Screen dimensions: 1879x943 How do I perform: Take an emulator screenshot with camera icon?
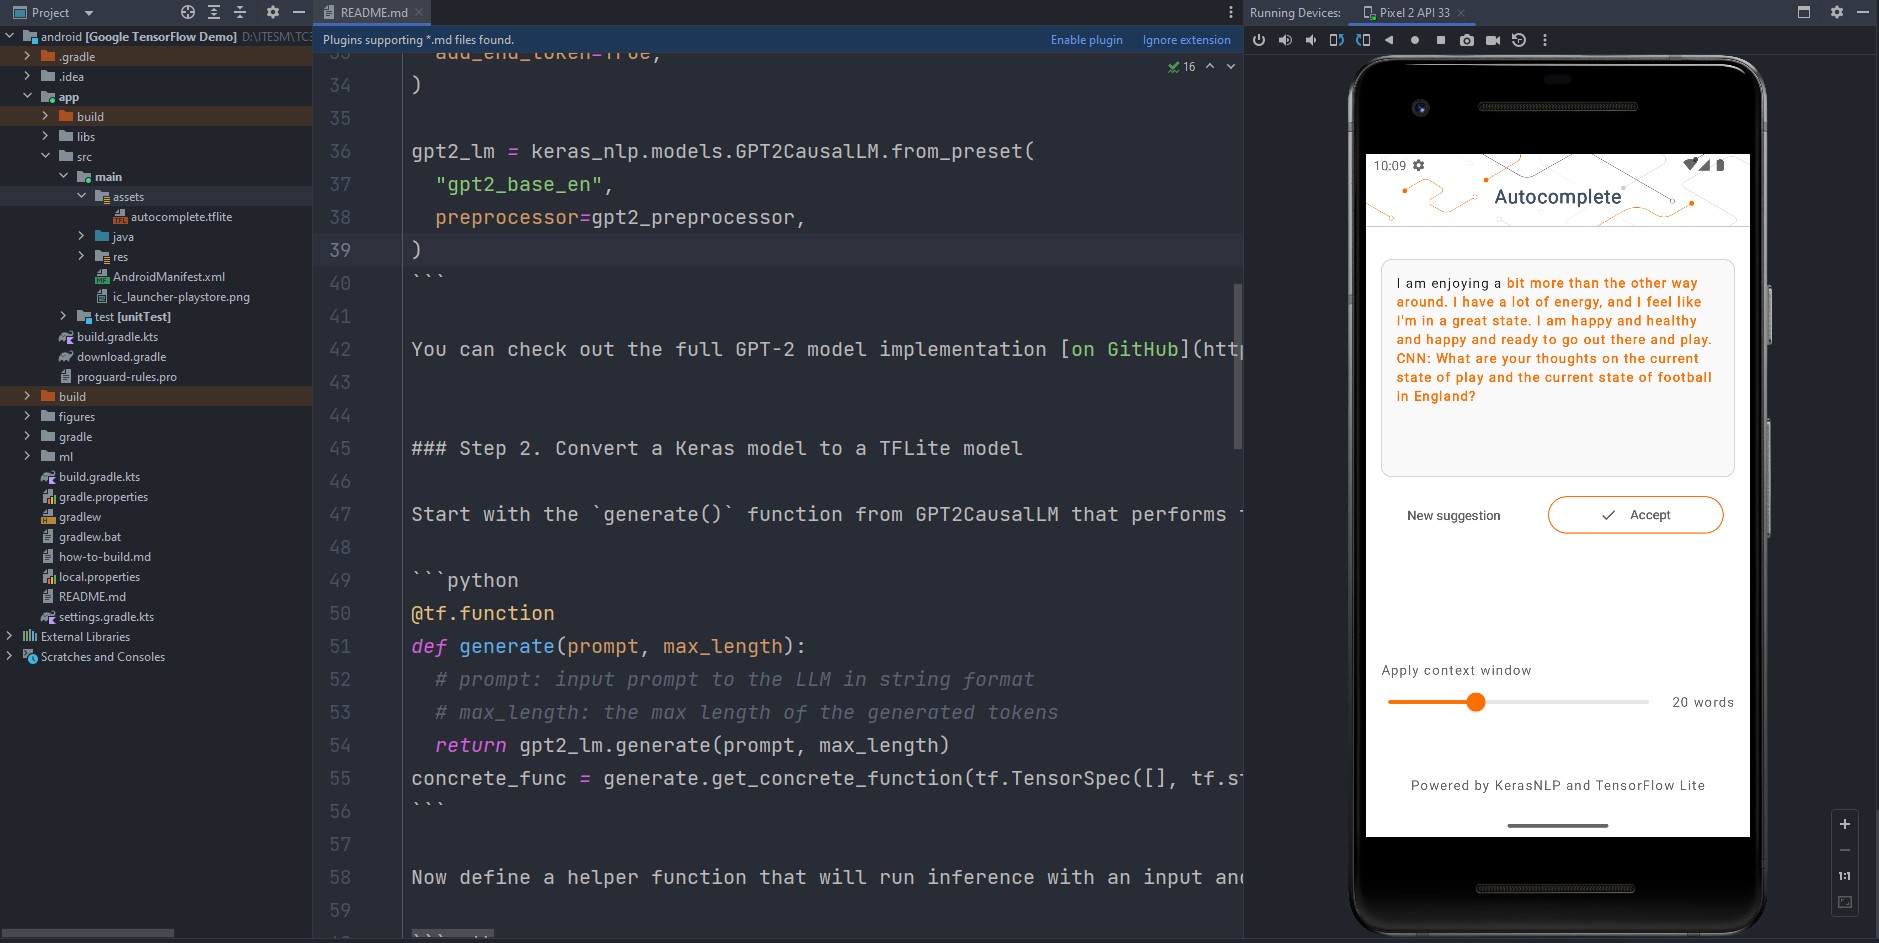click(x=1466, y=40)
